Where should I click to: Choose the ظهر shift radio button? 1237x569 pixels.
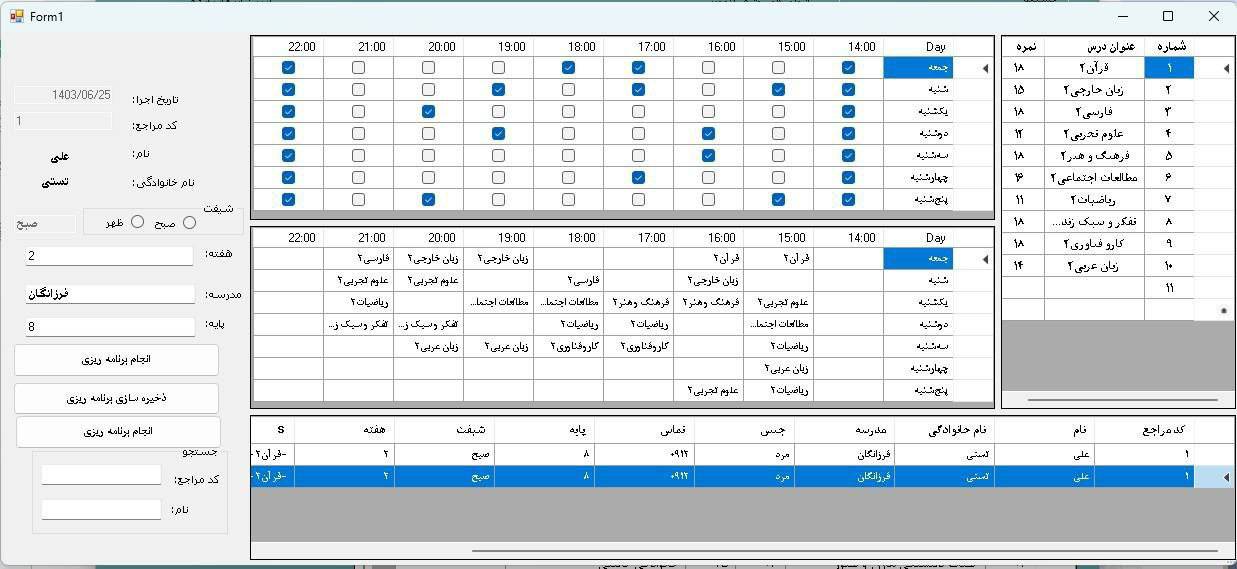(138, 222)
